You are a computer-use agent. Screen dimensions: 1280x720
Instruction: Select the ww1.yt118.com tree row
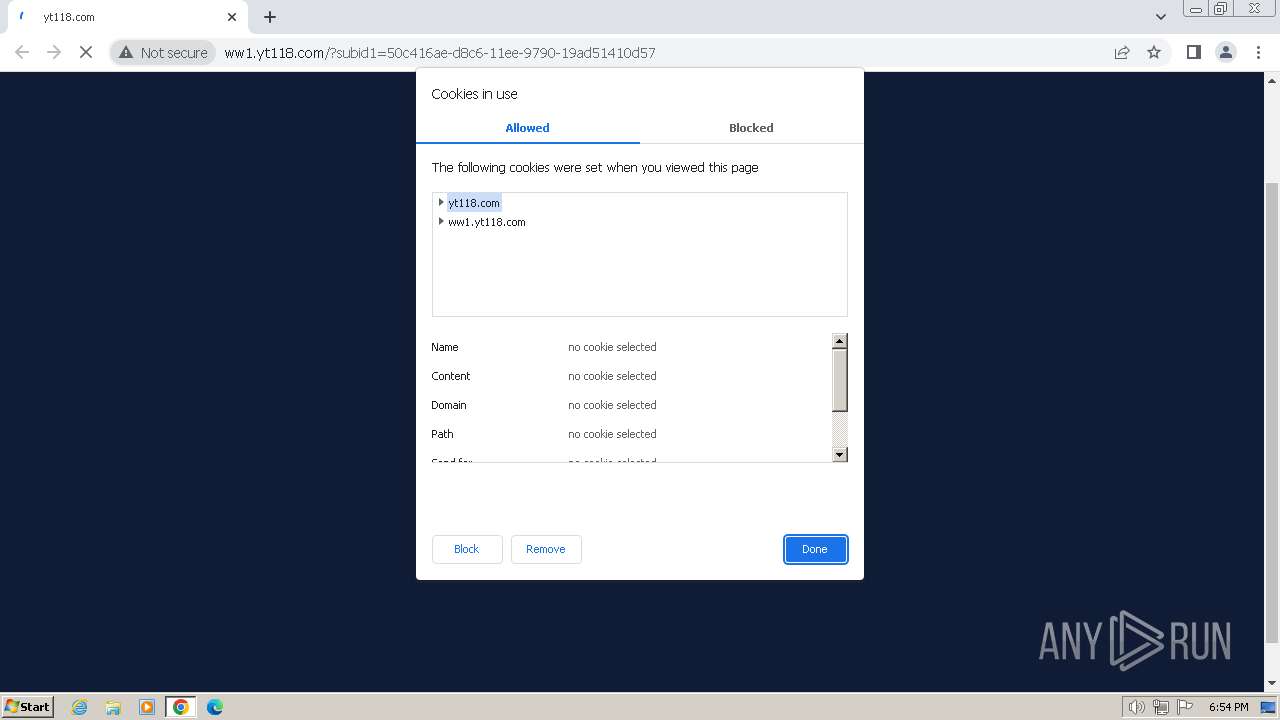point(487,222)
